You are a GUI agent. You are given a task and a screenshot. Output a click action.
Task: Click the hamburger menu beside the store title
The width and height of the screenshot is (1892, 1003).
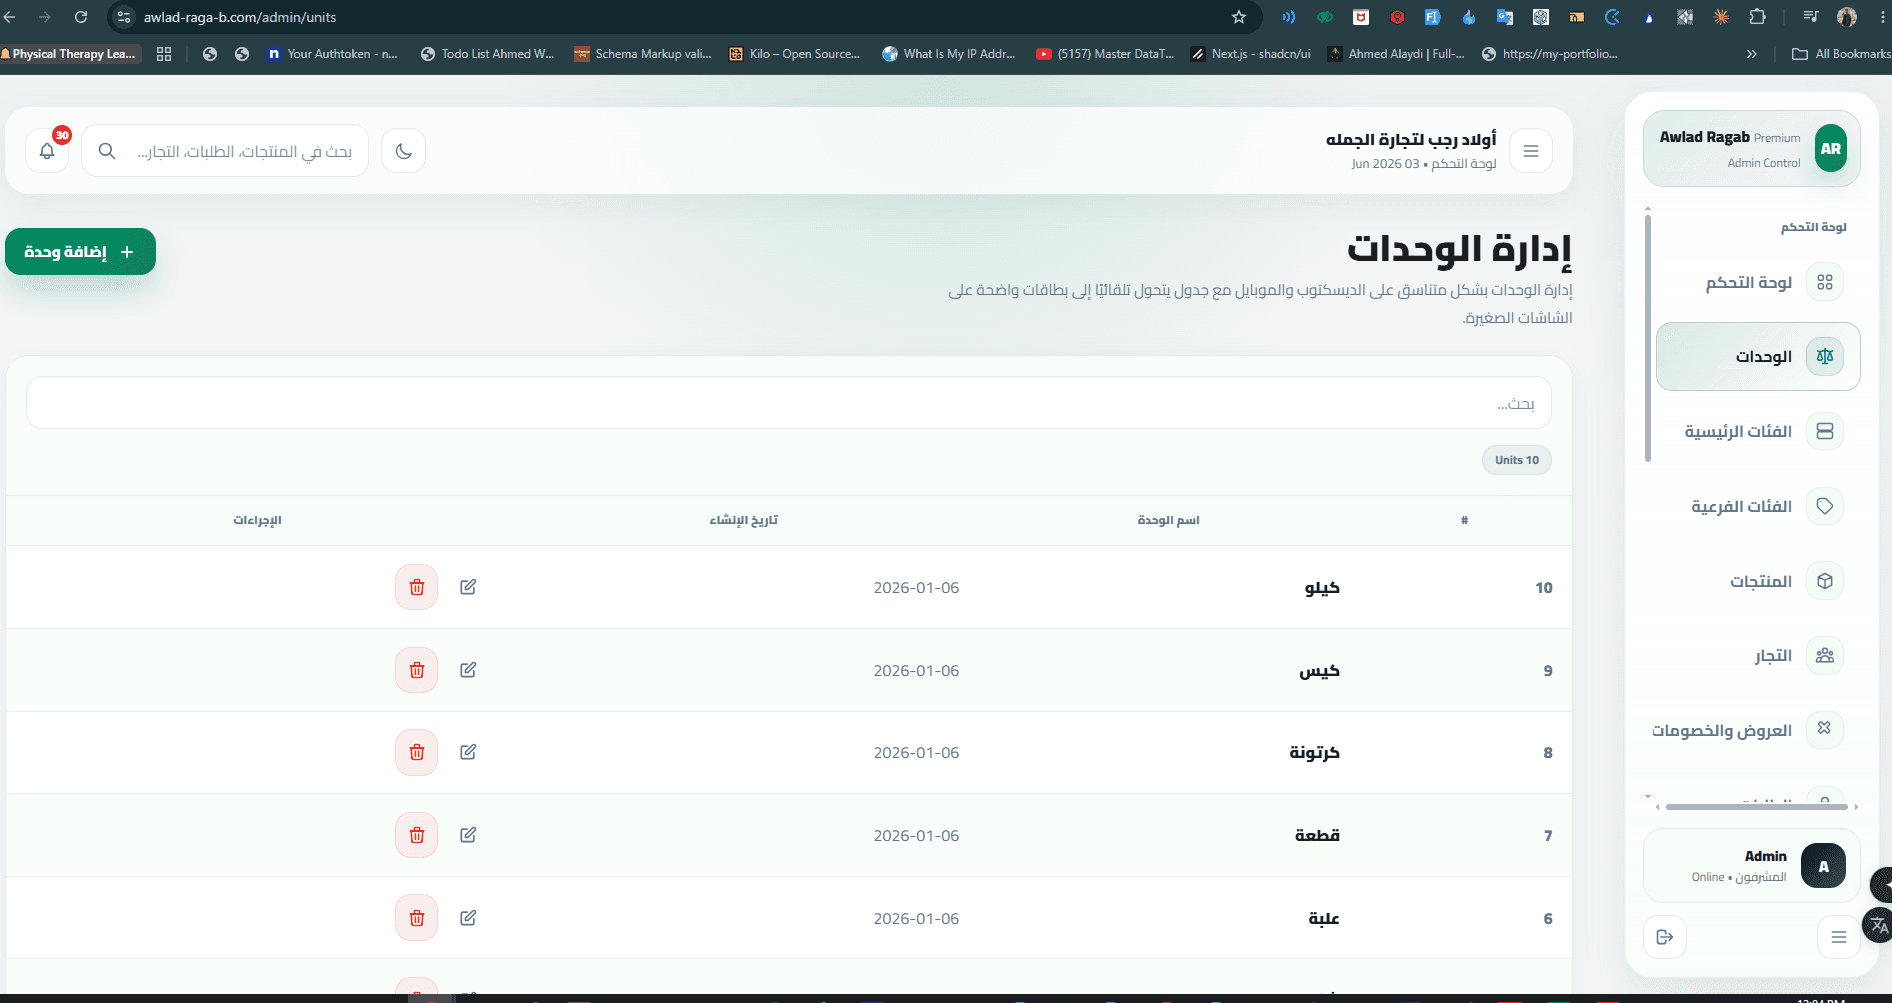click(x=1530, y=151)
